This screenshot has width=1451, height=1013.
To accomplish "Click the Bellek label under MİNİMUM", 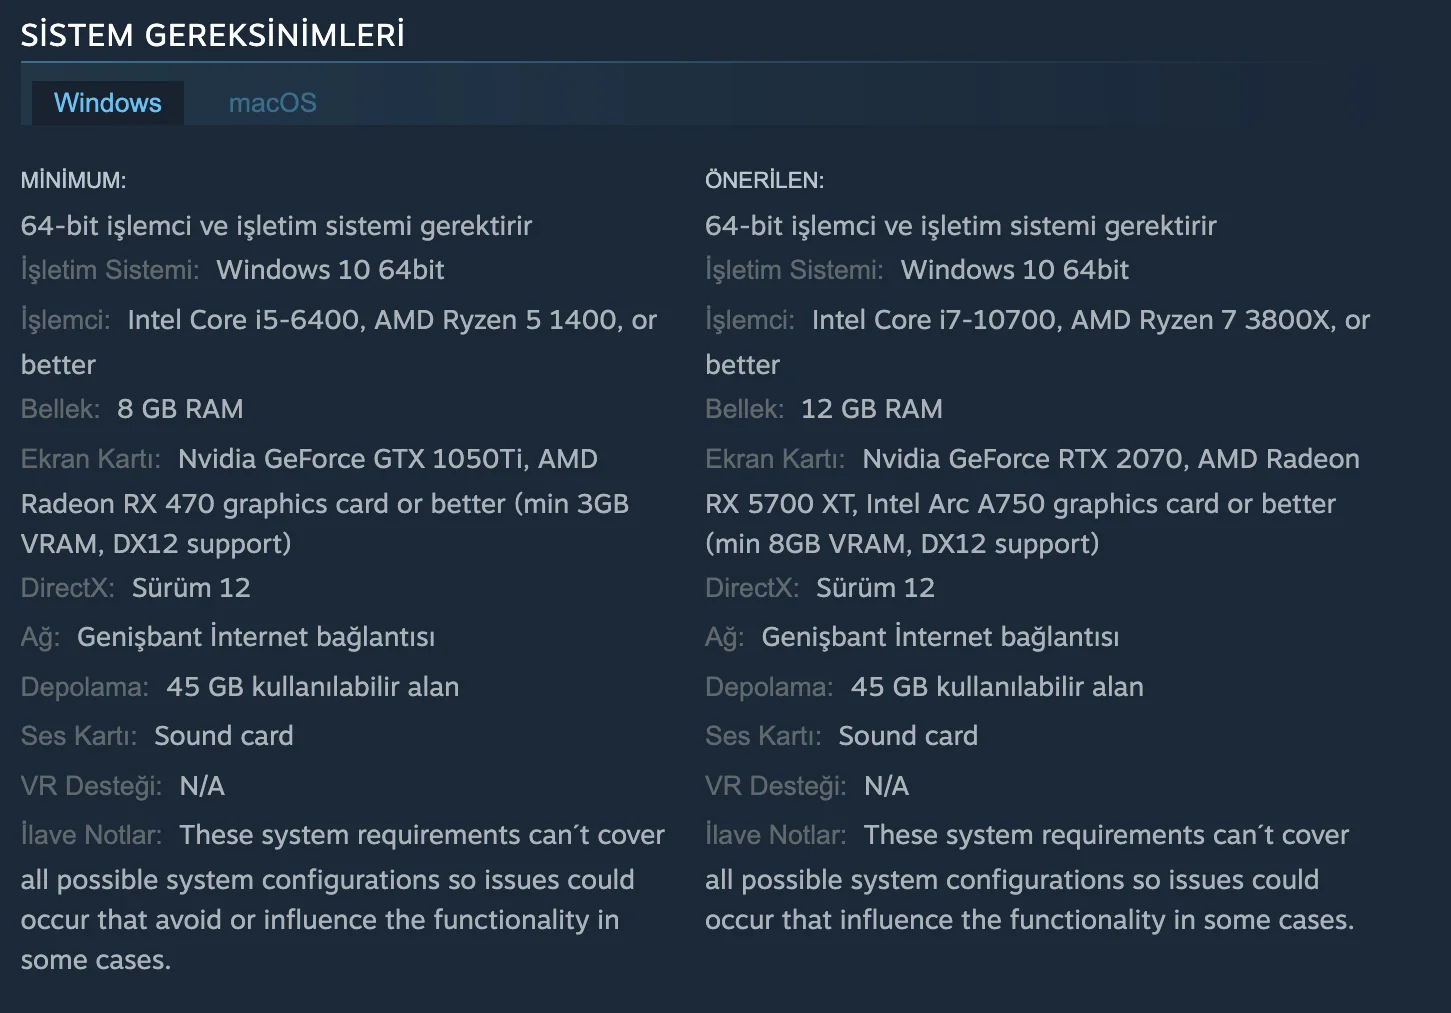I will [60, 409].
